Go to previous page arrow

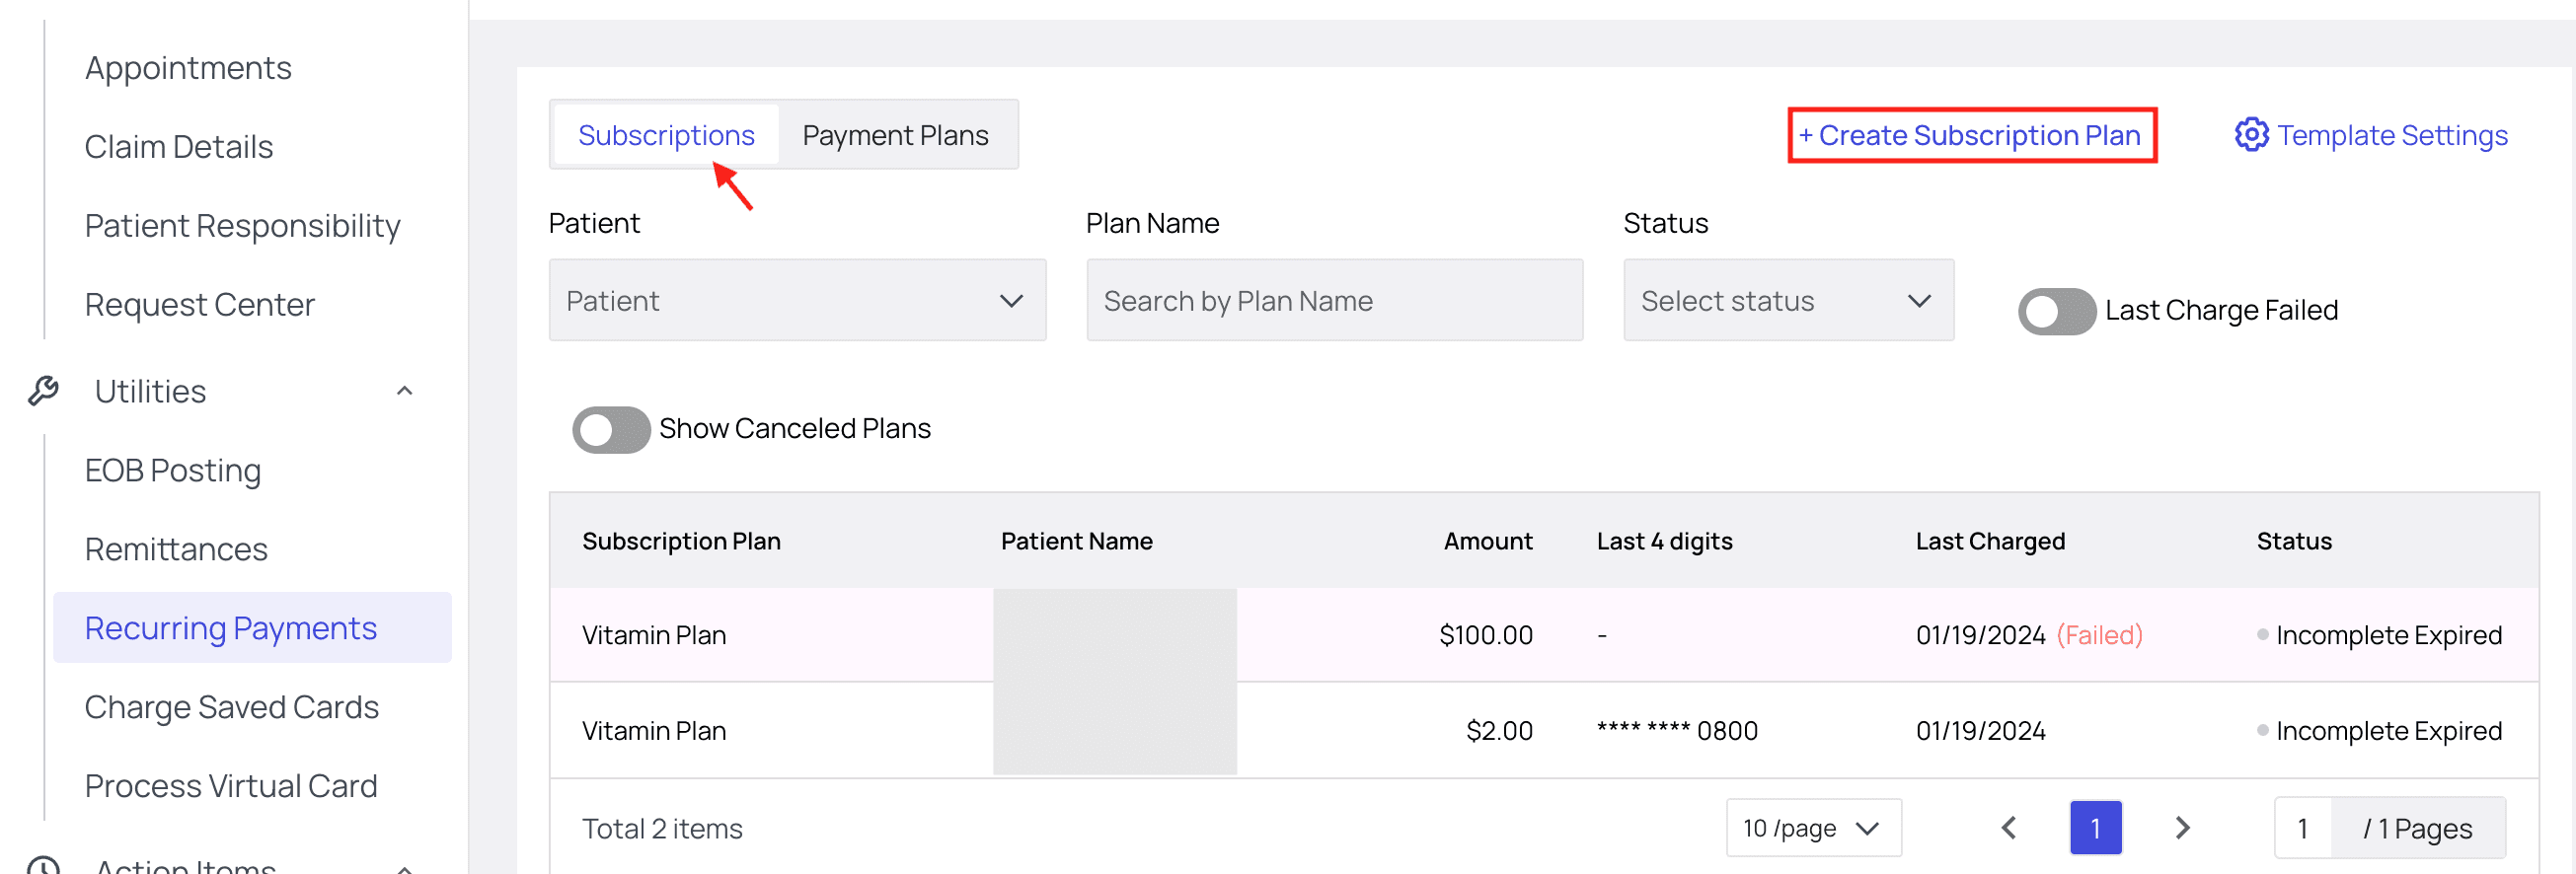[x=2009, y=828]
